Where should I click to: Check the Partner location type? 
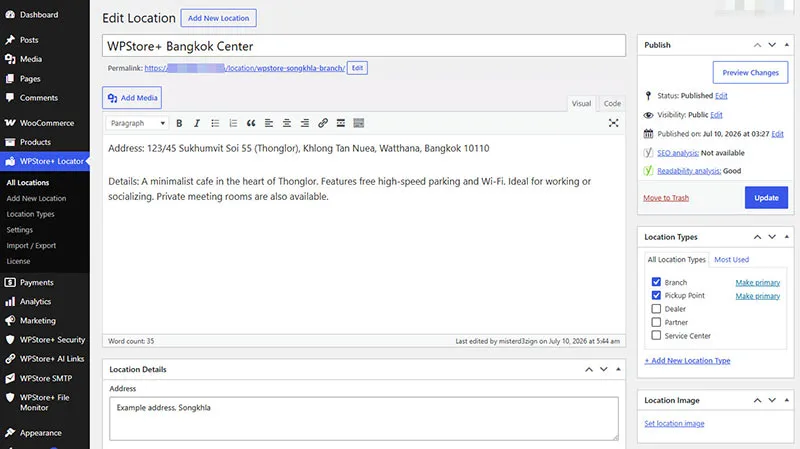coord(656,322)
